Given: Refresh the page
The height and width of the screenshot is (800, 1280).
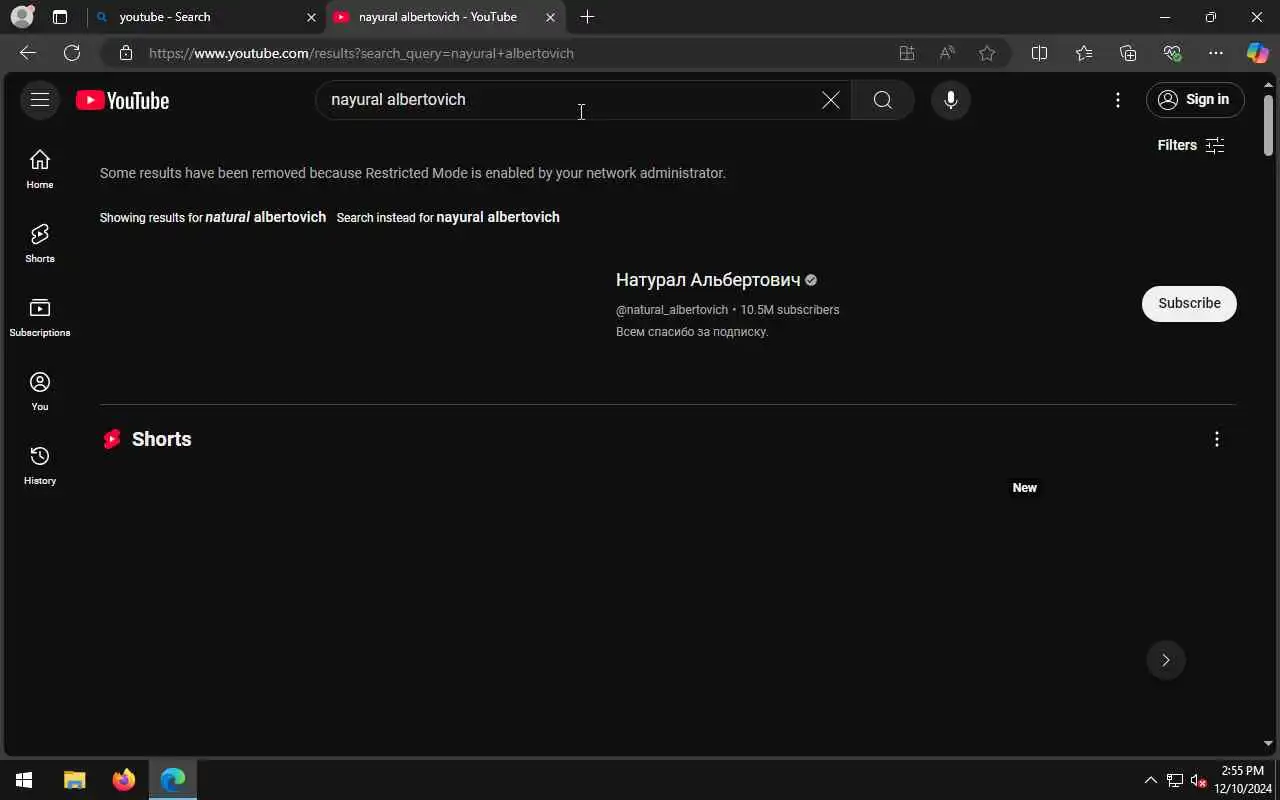Looking at the screenshot, I should pos(72,53).
